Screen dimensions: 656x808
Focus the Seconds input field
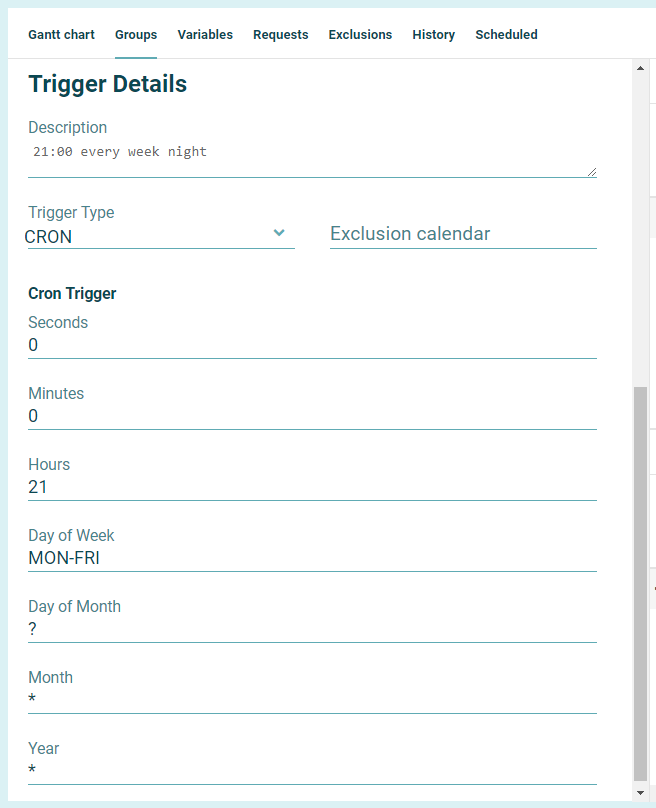point(312,345)
